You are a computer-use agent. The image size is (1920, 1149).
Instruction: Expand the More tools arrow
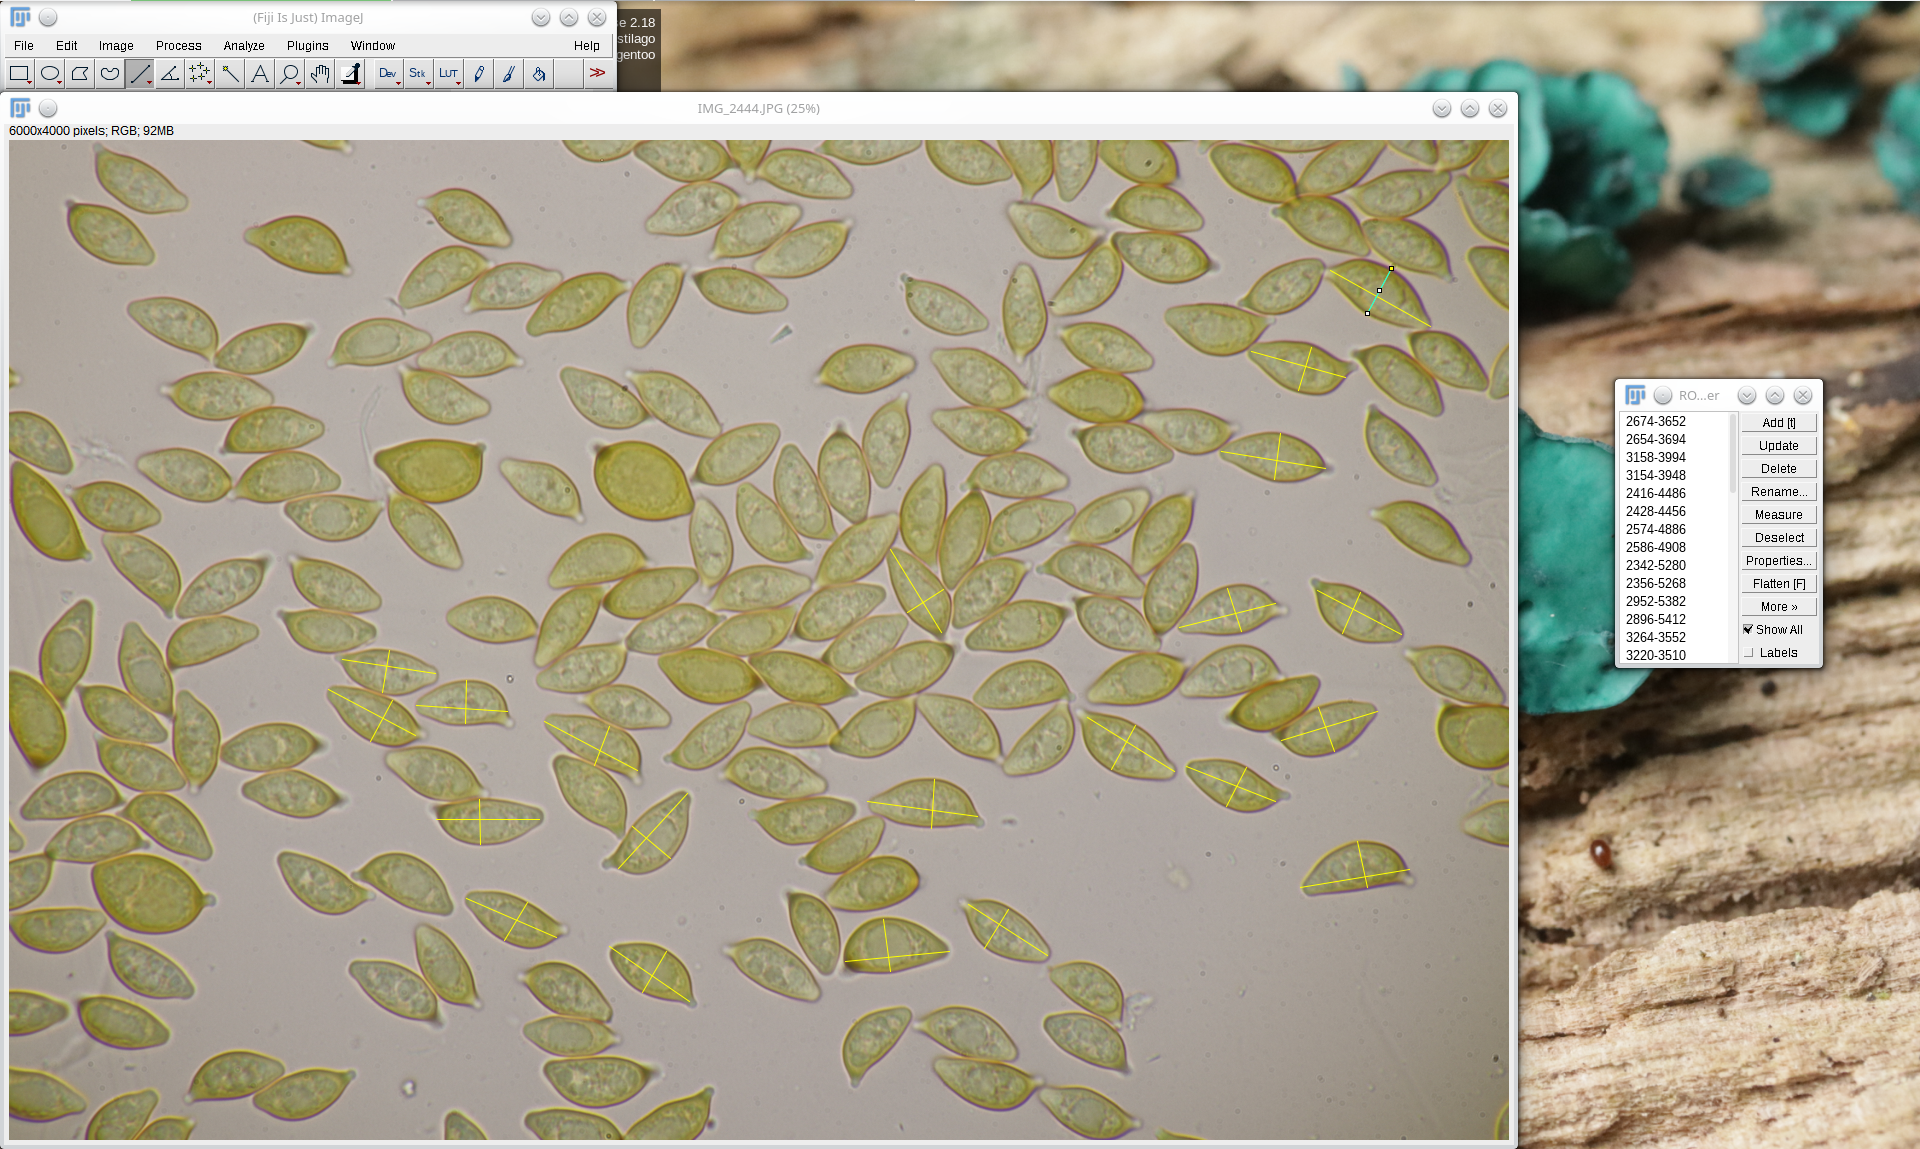[597, 73]
